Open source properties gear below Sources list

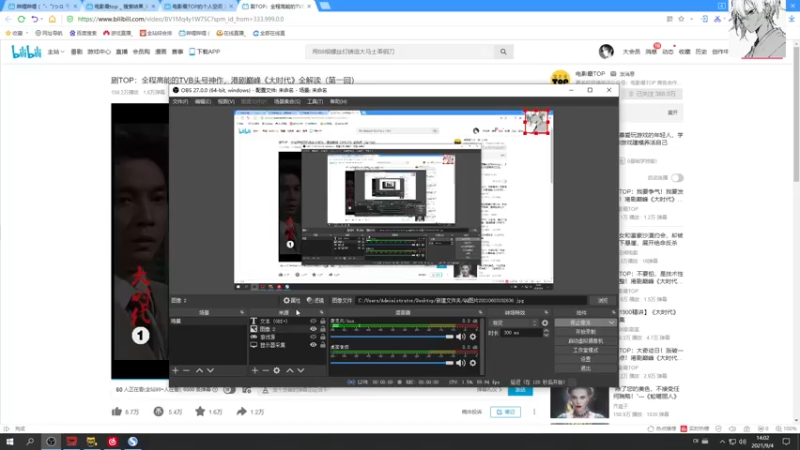277,370
